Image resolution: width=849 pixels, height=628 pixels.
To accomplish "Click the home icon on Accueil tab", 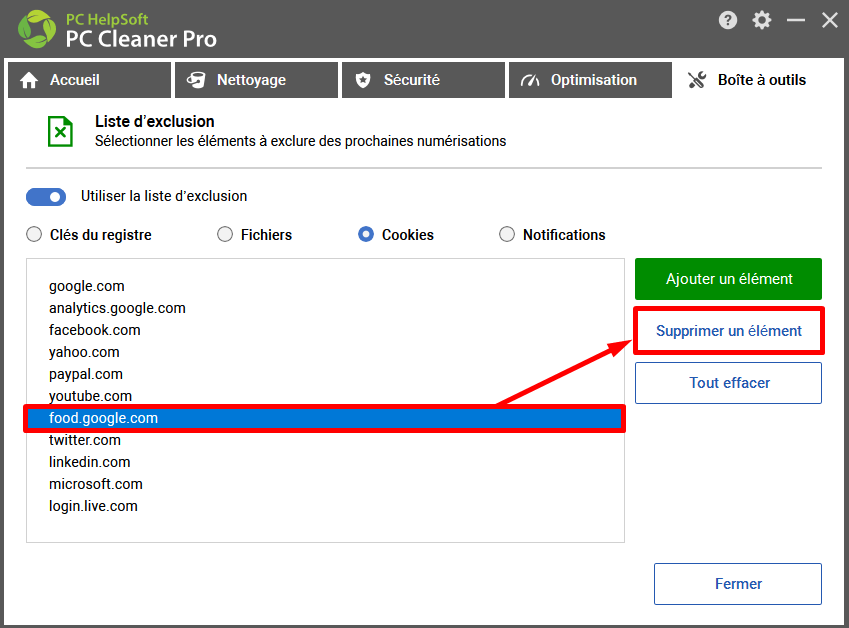I will (x=29, y=80).
